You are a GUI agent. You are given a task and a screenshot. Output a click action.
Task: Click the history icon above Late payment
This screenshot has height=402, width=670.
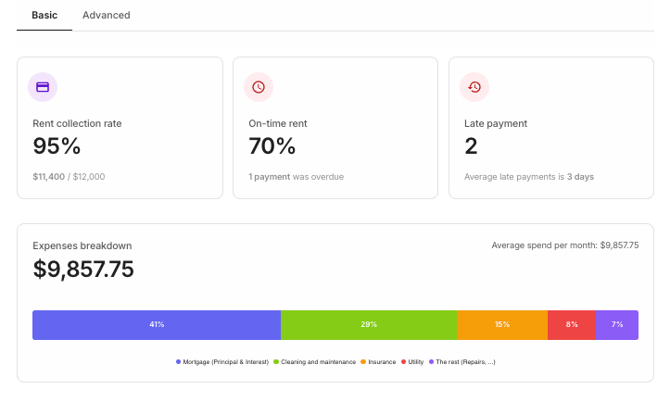pos(474,87)
